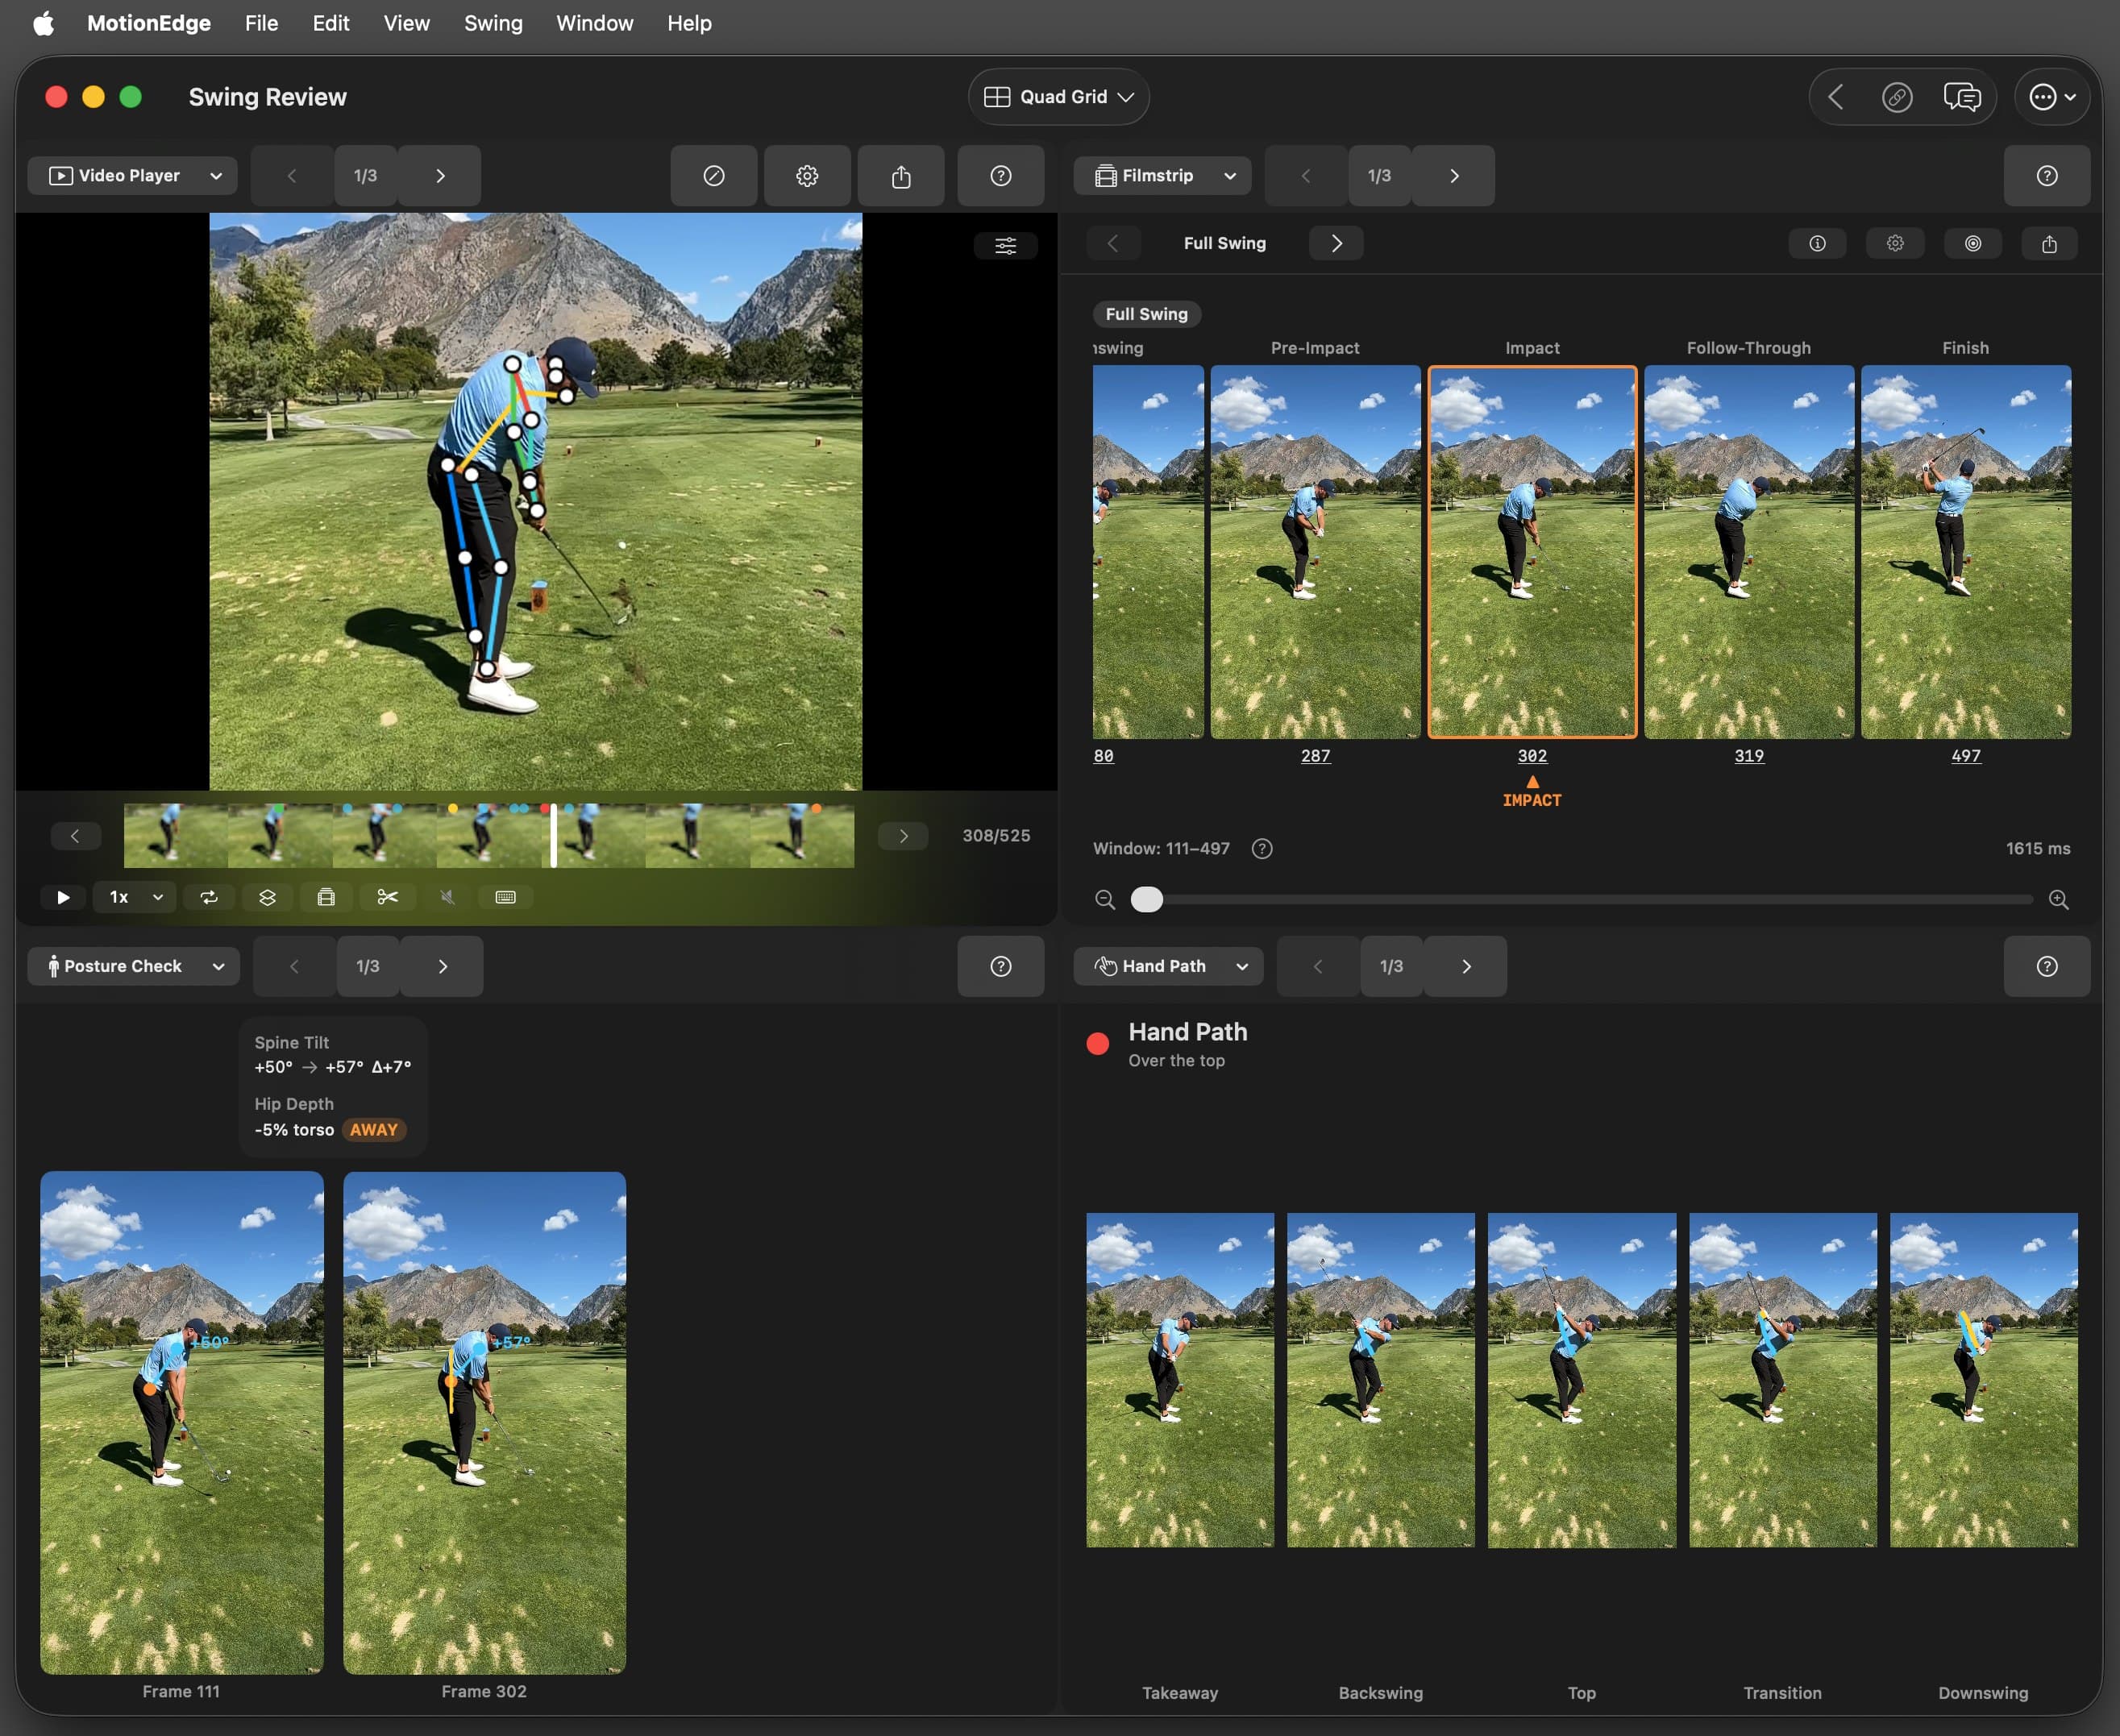Click the link icon in title bar
The height and width of the screenshot is (1736, 2120).
coord(1896,97)
